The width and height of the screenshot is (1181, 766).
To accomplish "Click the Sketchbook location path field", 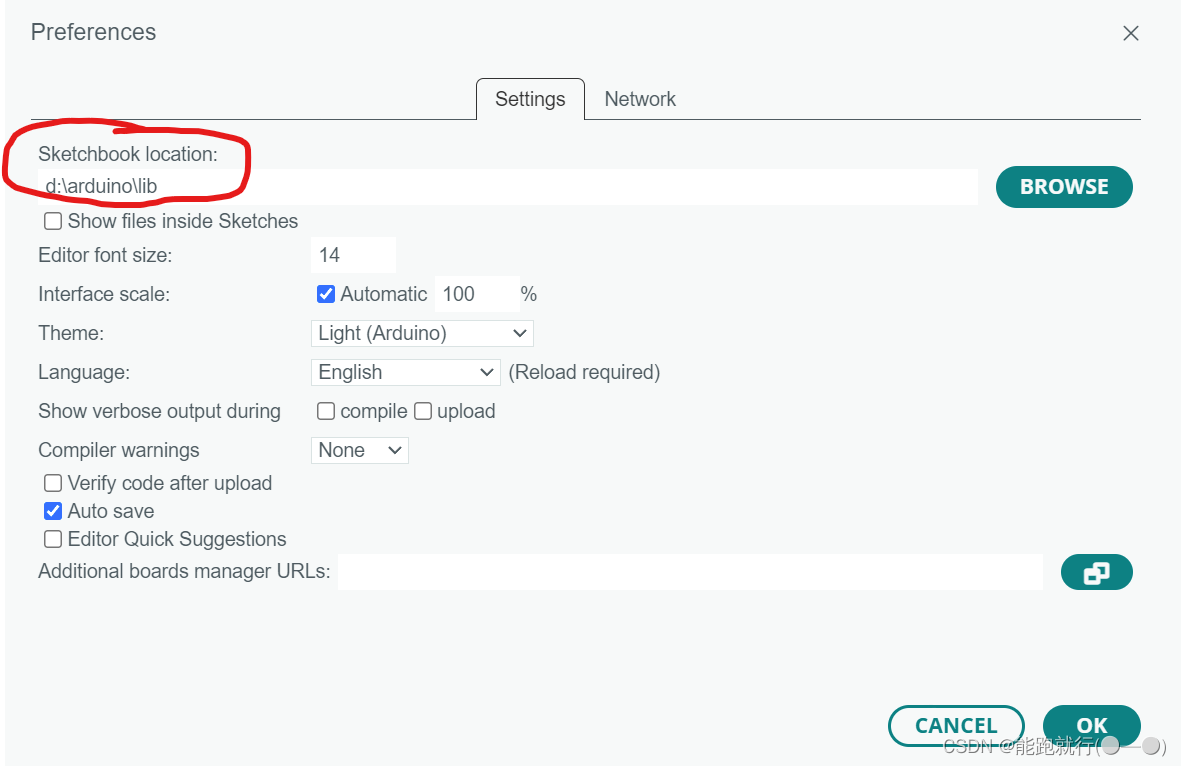I will [508, 187].
